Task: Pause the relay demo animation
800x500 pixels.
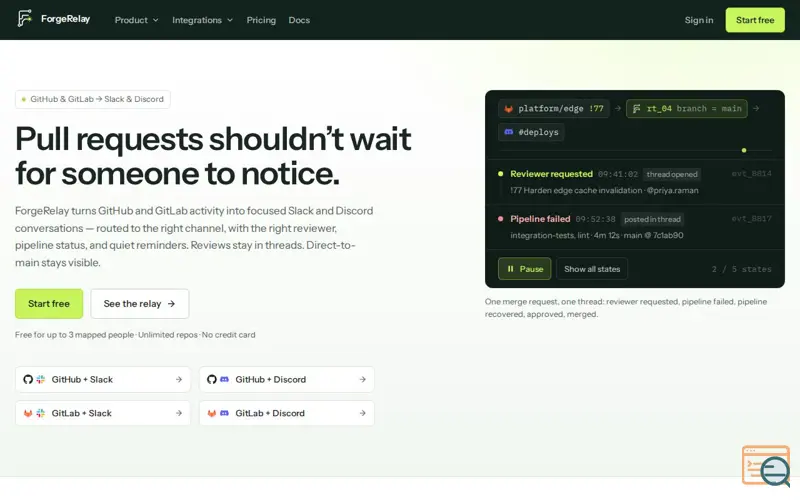Action: point(524,269)
